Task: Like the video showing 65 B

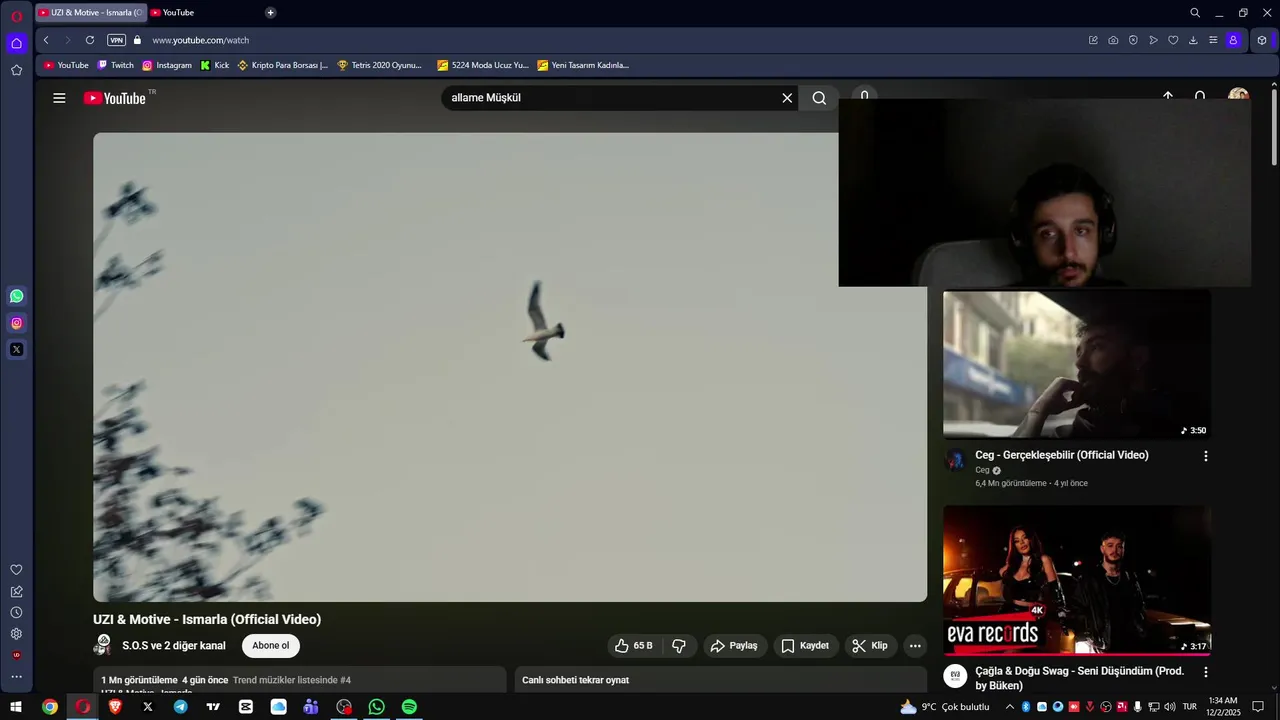Action: point(634,646)
